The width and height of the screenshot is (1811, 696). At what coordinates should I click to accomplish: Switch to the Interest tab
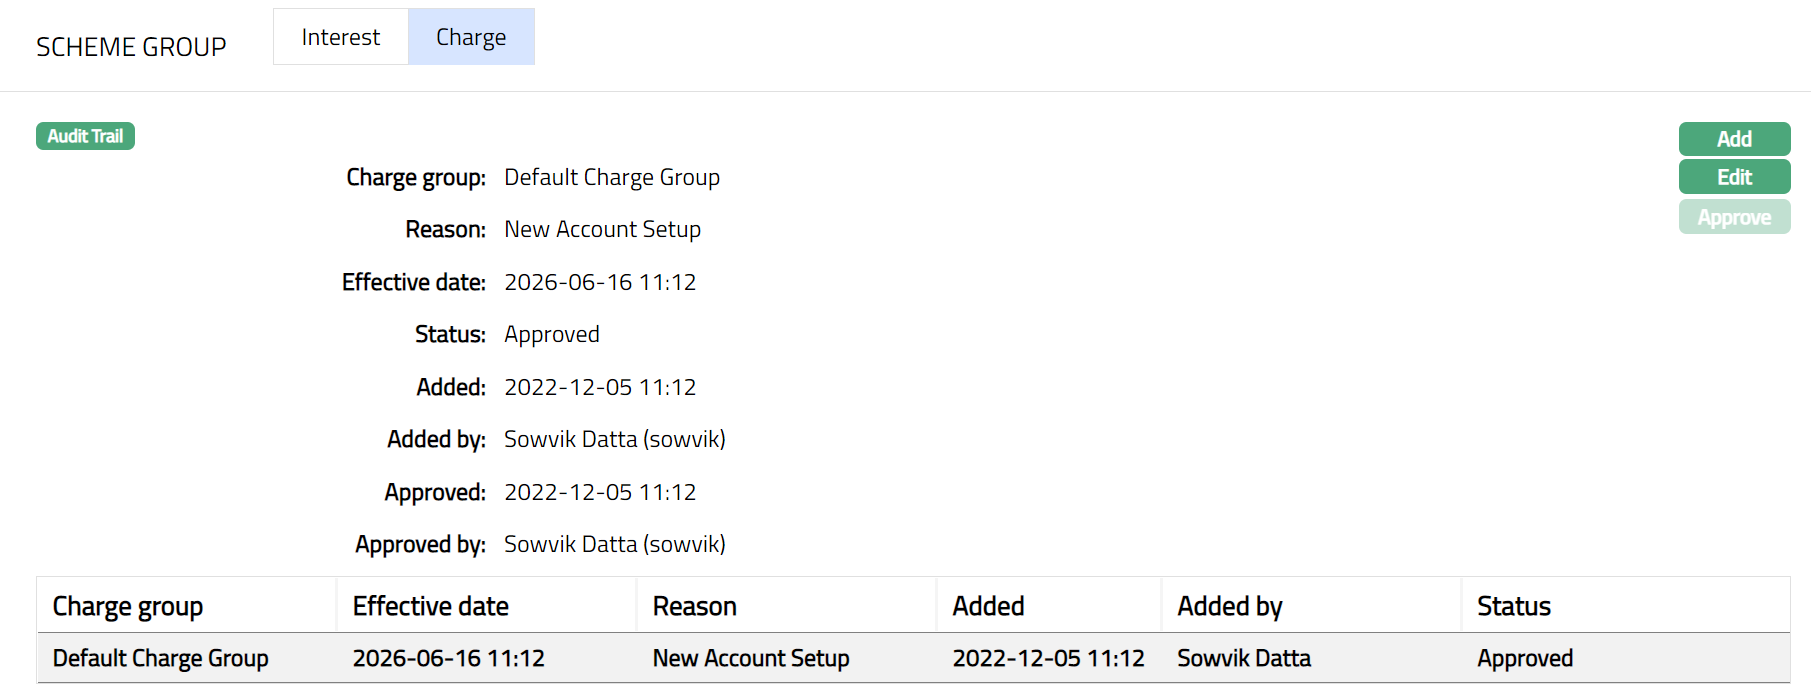(x=340, y=37)
